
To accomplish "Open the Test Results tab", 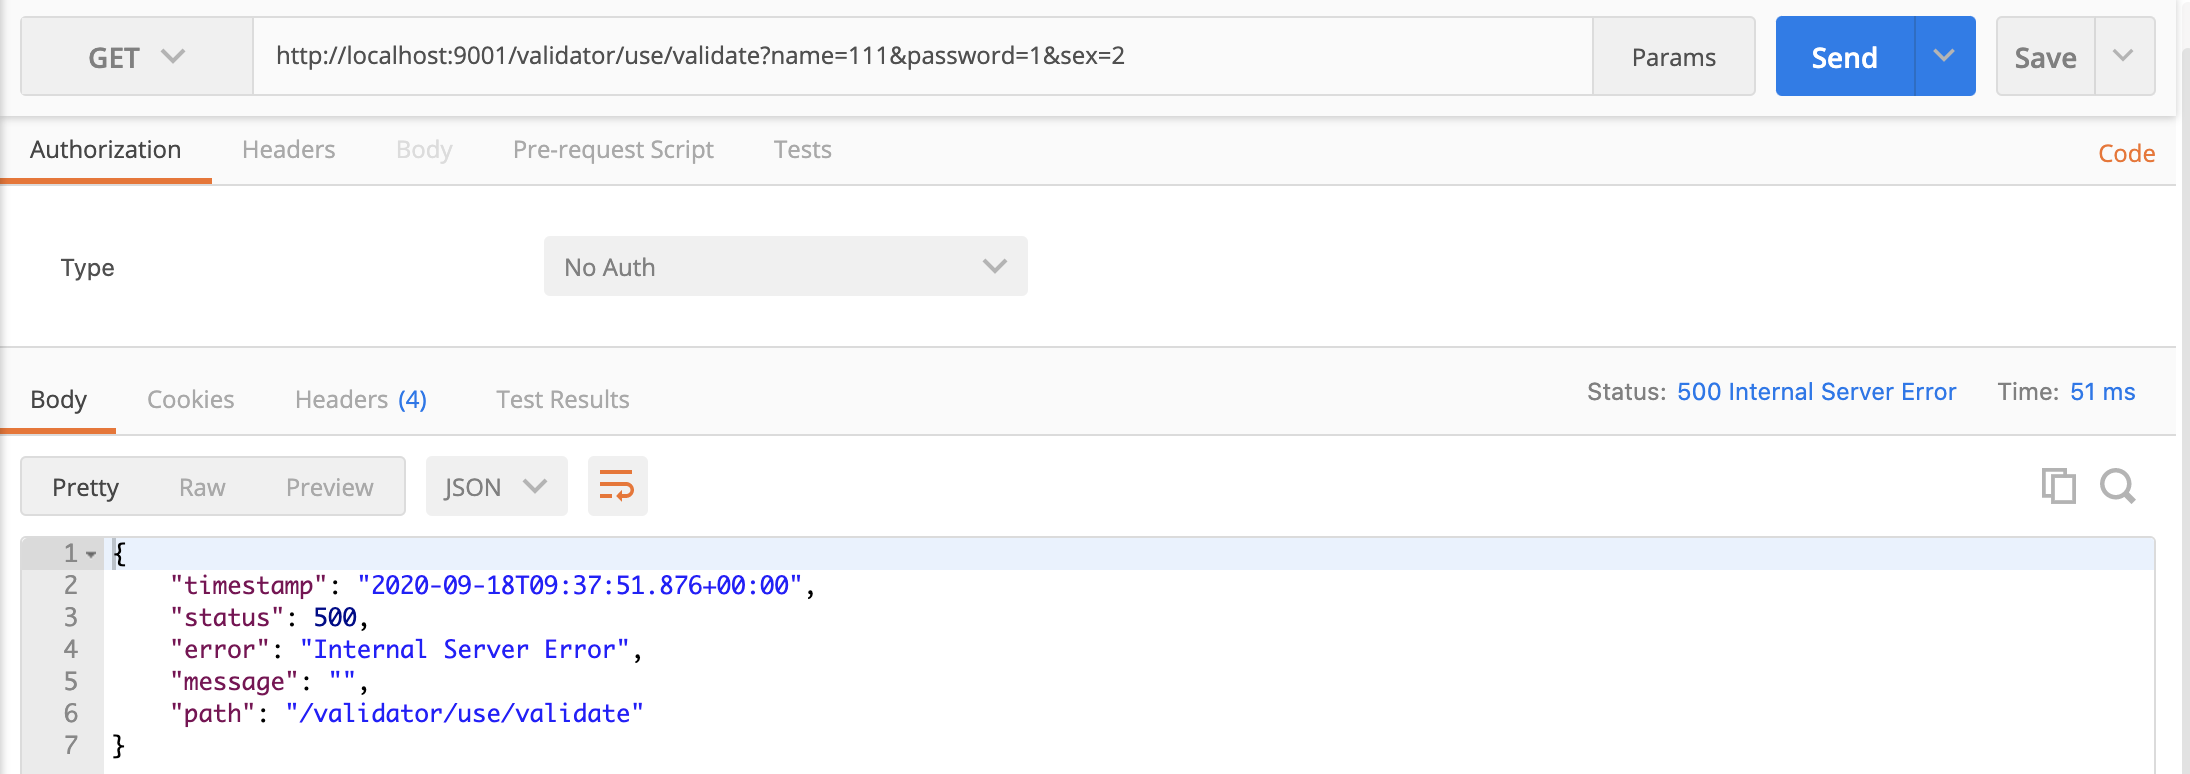I will 562,400.
